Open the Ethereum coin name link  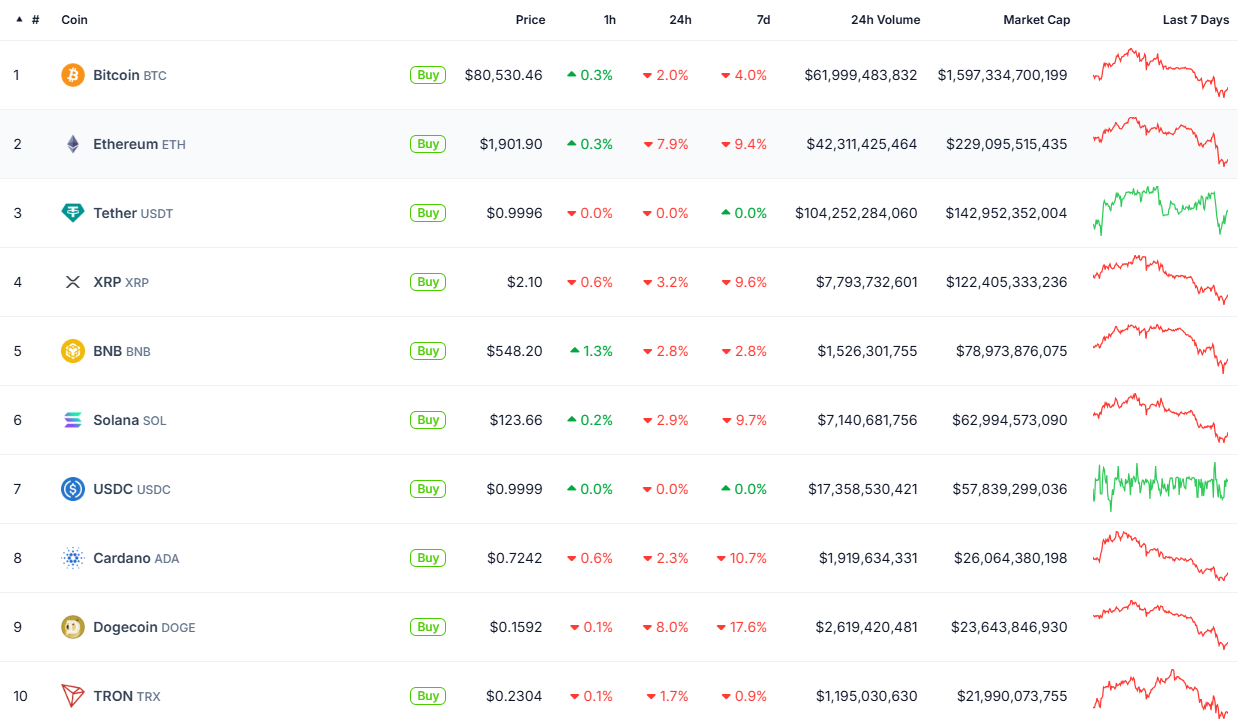tap(125, 144)
